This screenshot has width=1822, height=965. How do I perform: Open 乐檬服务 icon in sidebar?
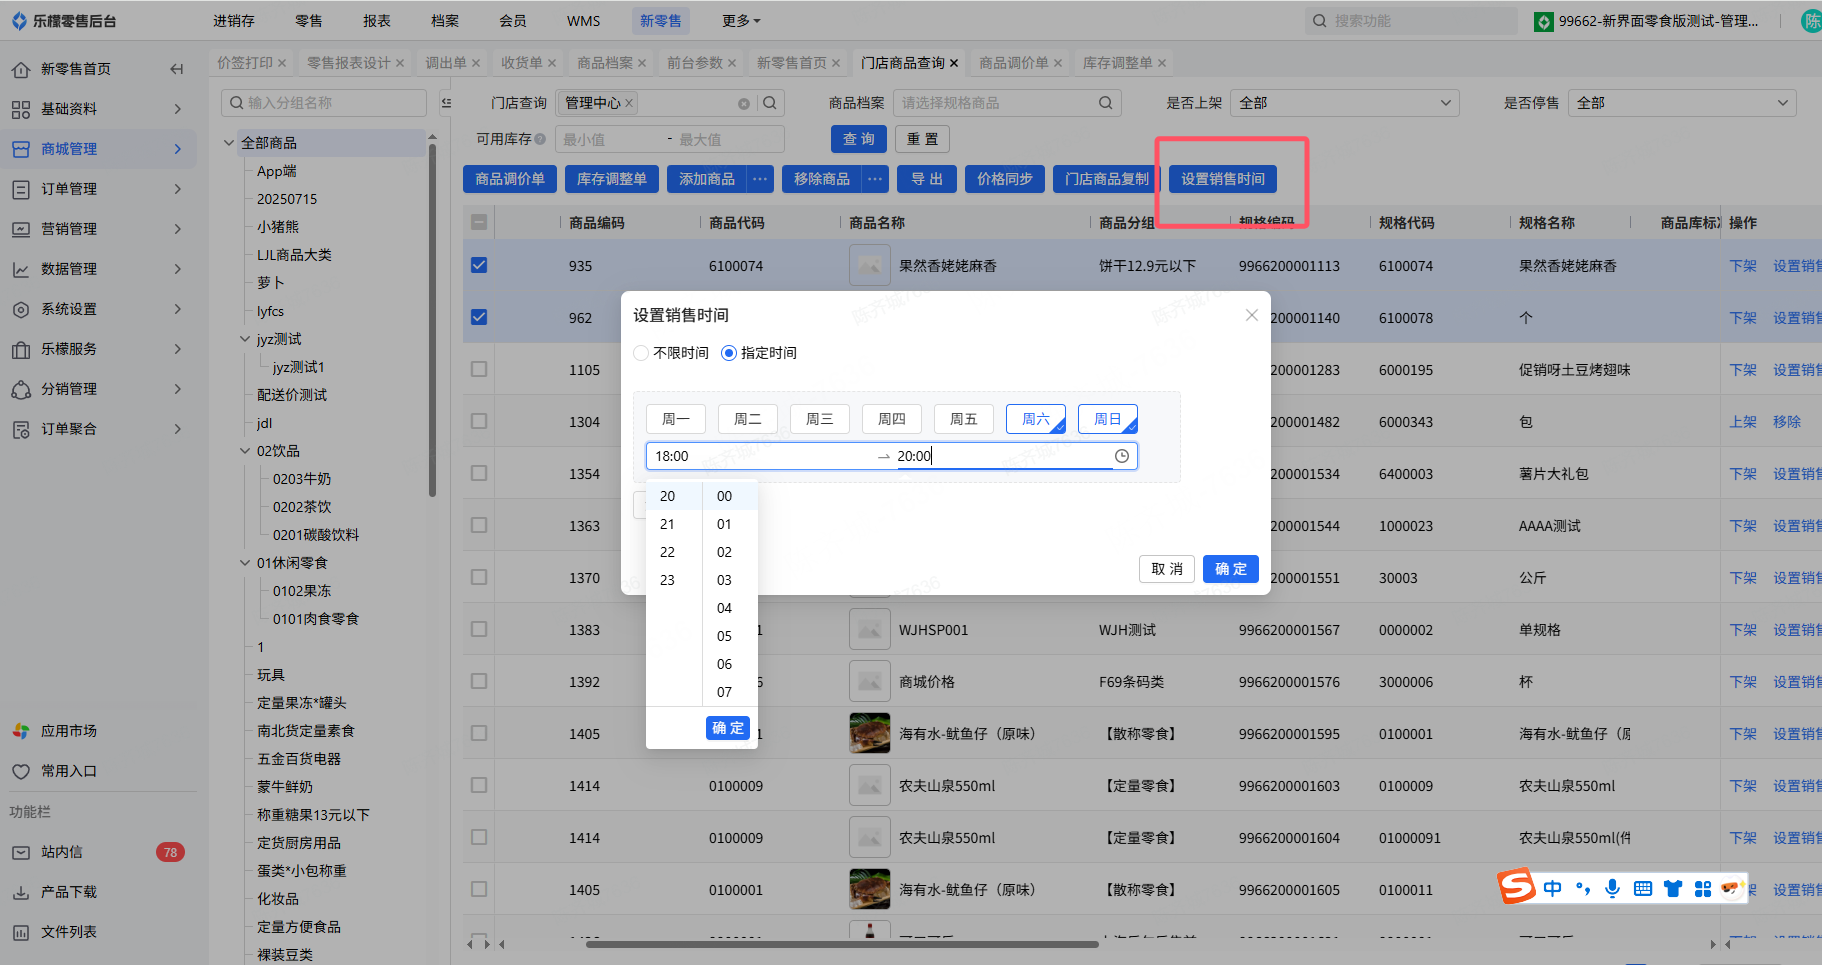coord(21,349)
